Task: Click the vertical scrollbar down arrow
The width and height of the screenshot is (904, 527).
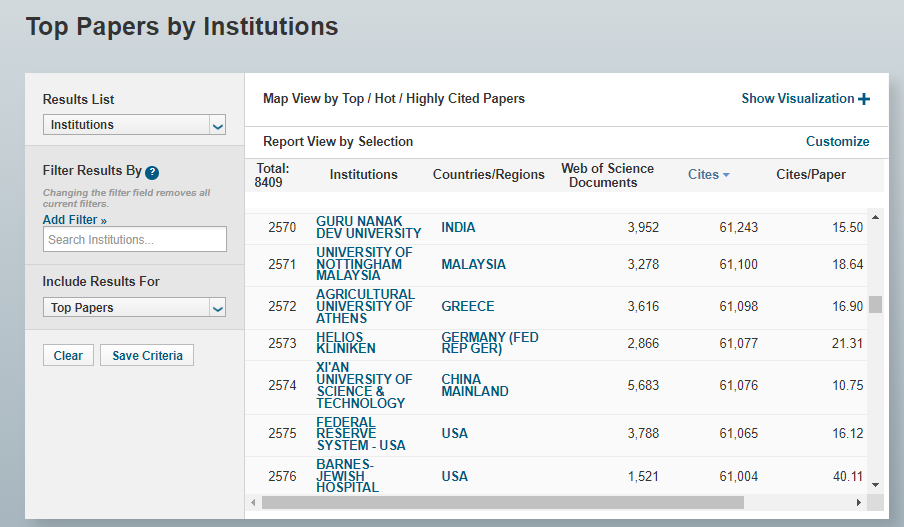Action: click(x=875, y=485)
